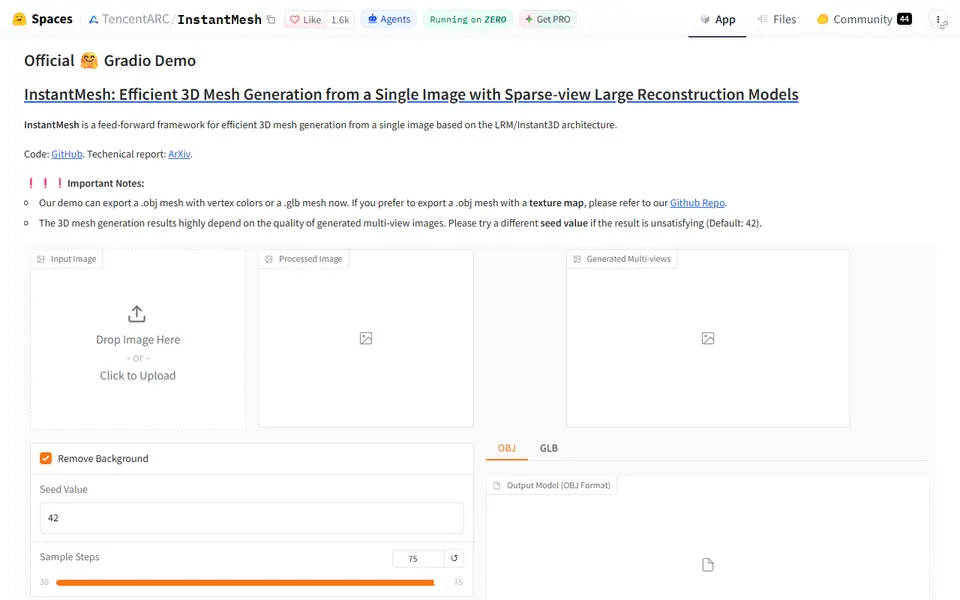Click the Output Model file label icon

pos(497,486)
